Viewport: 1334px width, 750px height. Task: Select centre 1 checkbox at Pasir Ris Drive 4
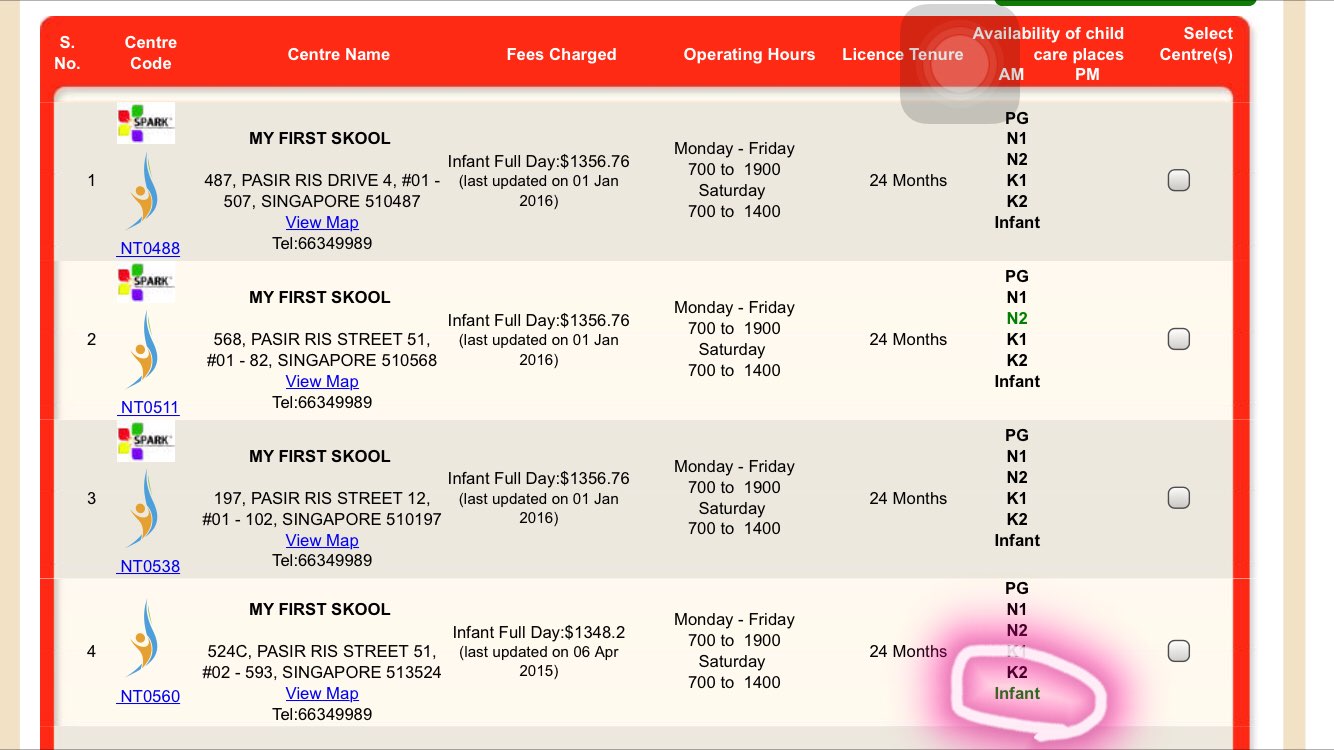(x=1179, y=180)
